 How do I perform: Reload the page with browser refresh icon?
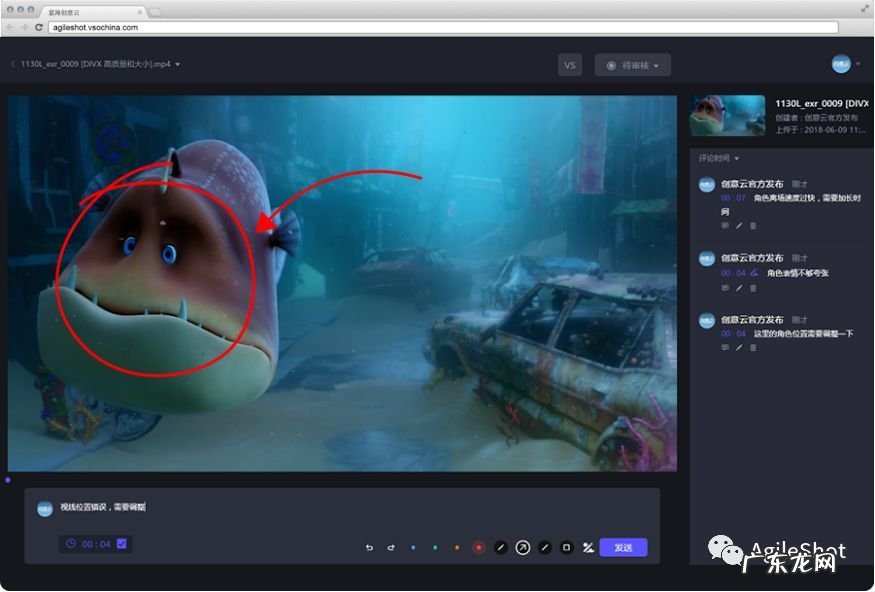[x=38, y=27]
